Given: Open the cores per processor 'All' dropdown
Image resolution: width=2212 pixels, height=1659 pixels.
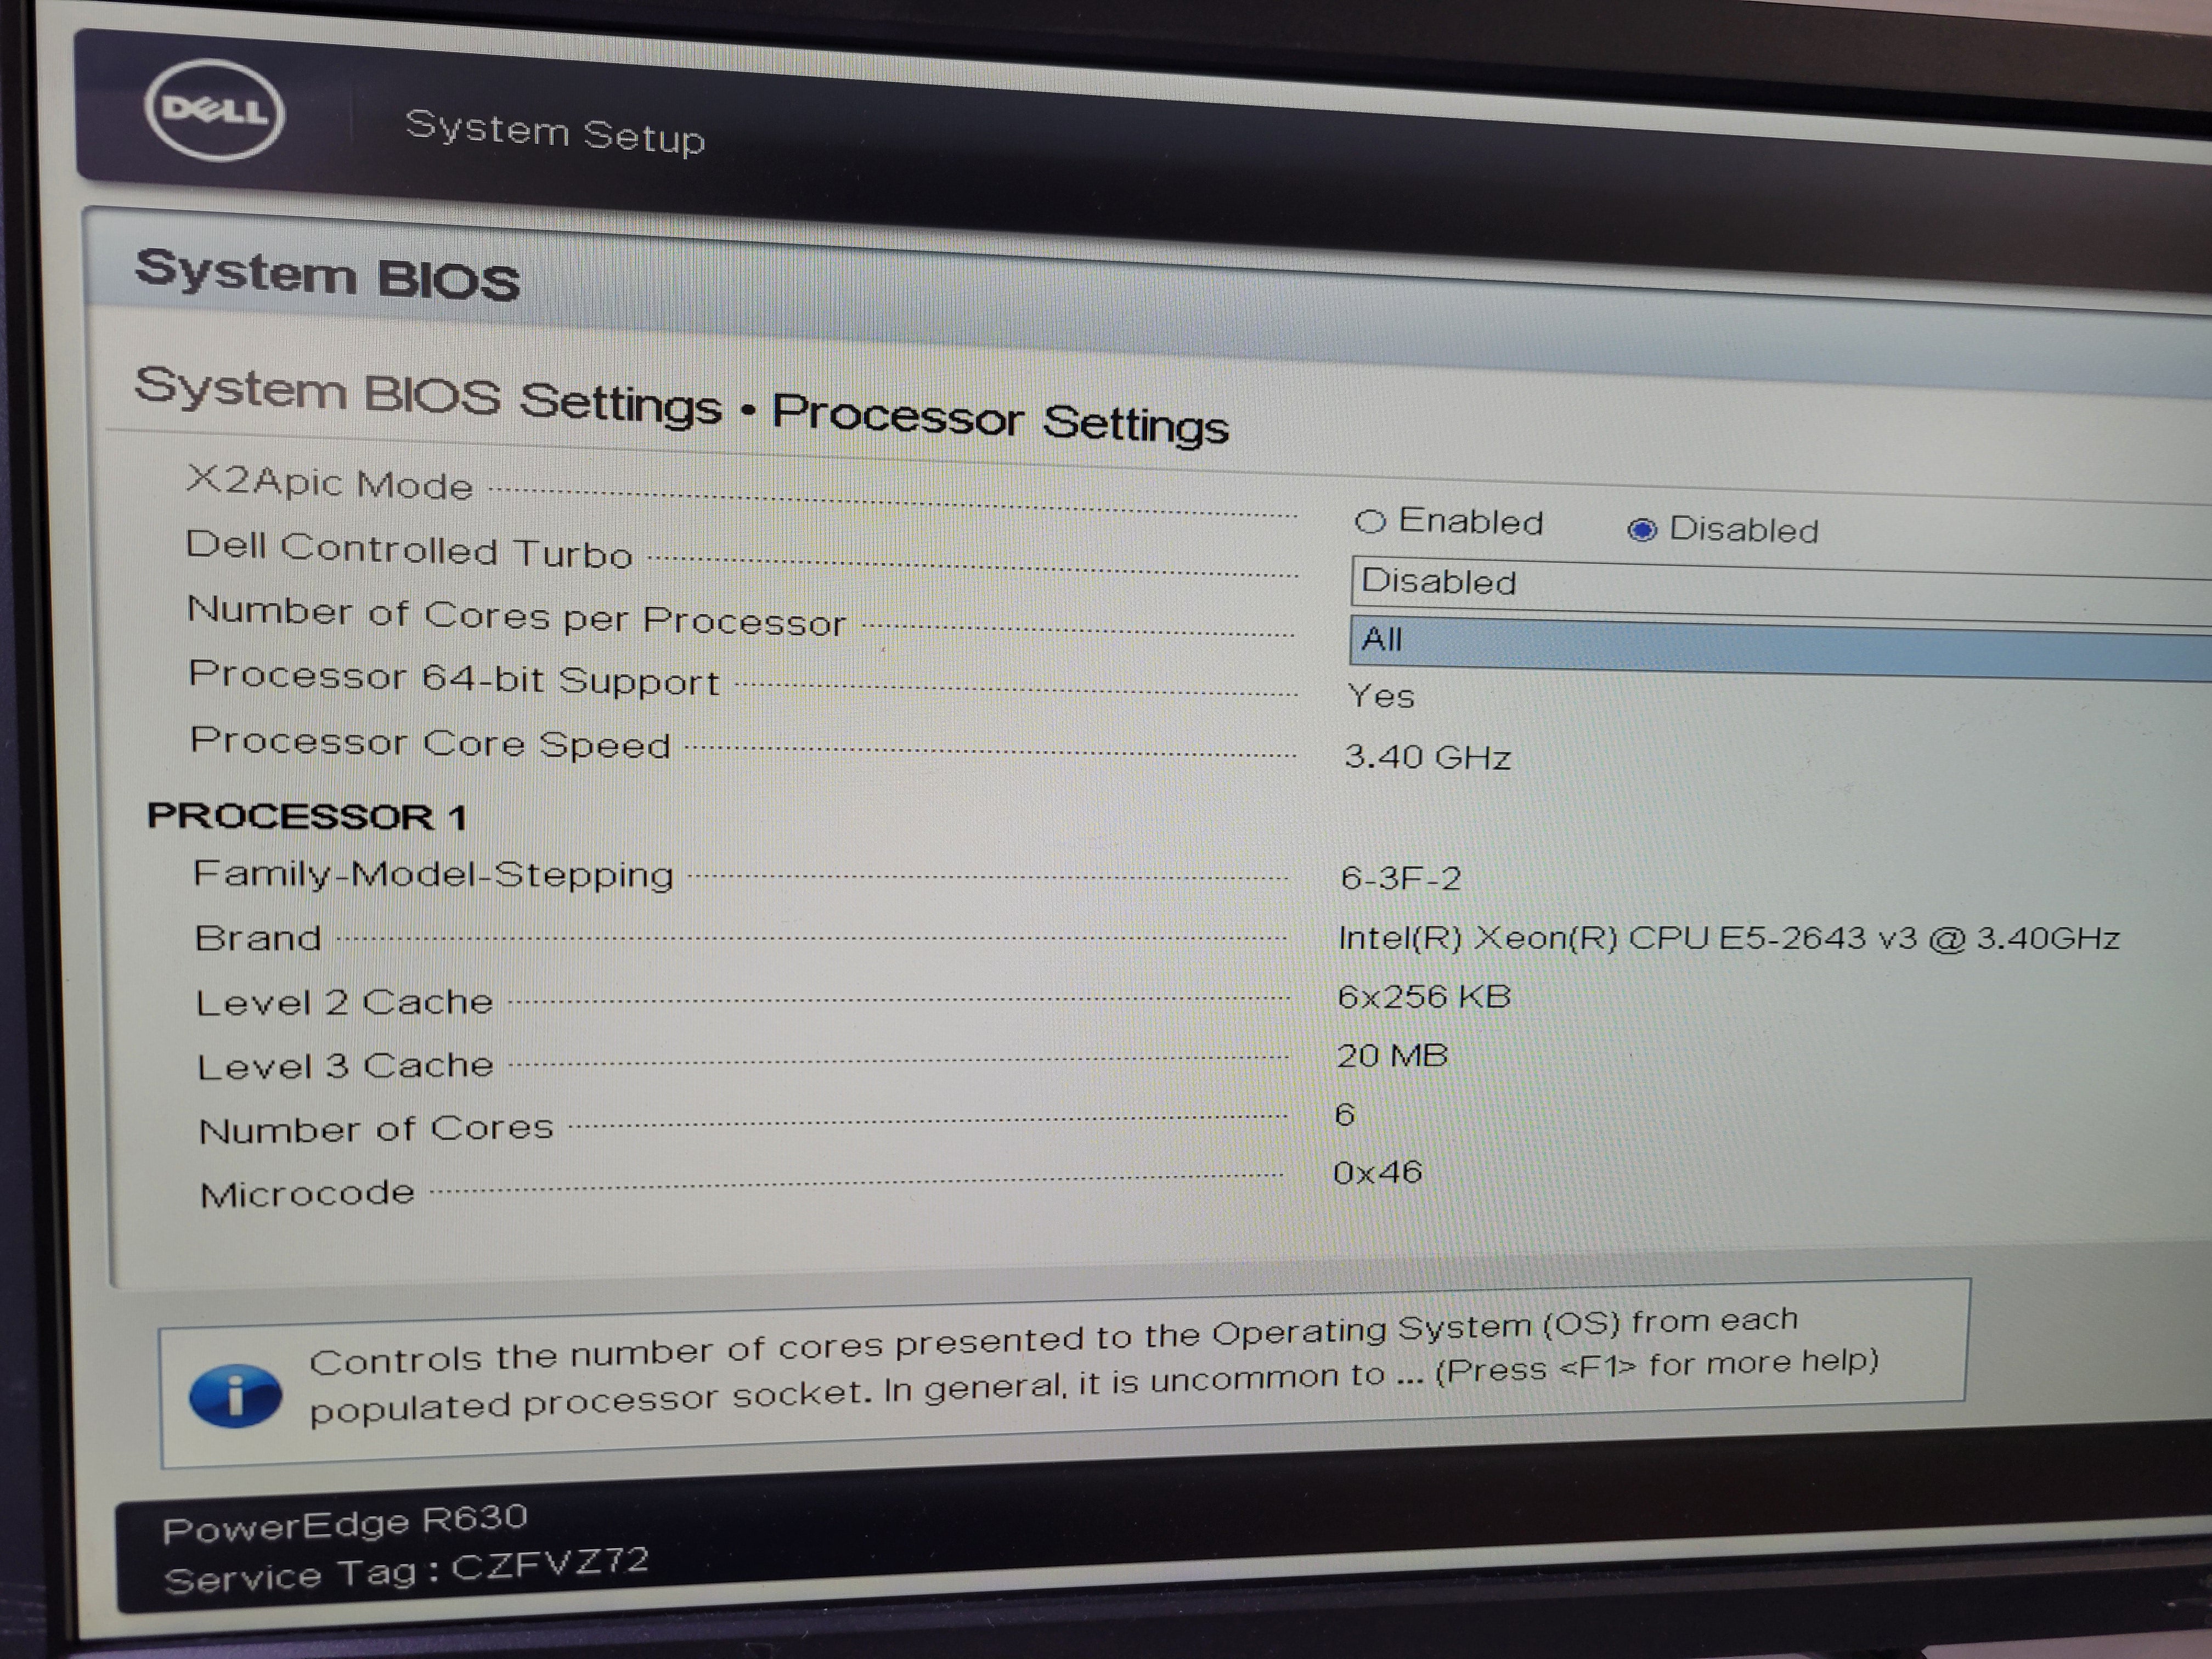Looking at the screenshot, I should [1781, 648].
